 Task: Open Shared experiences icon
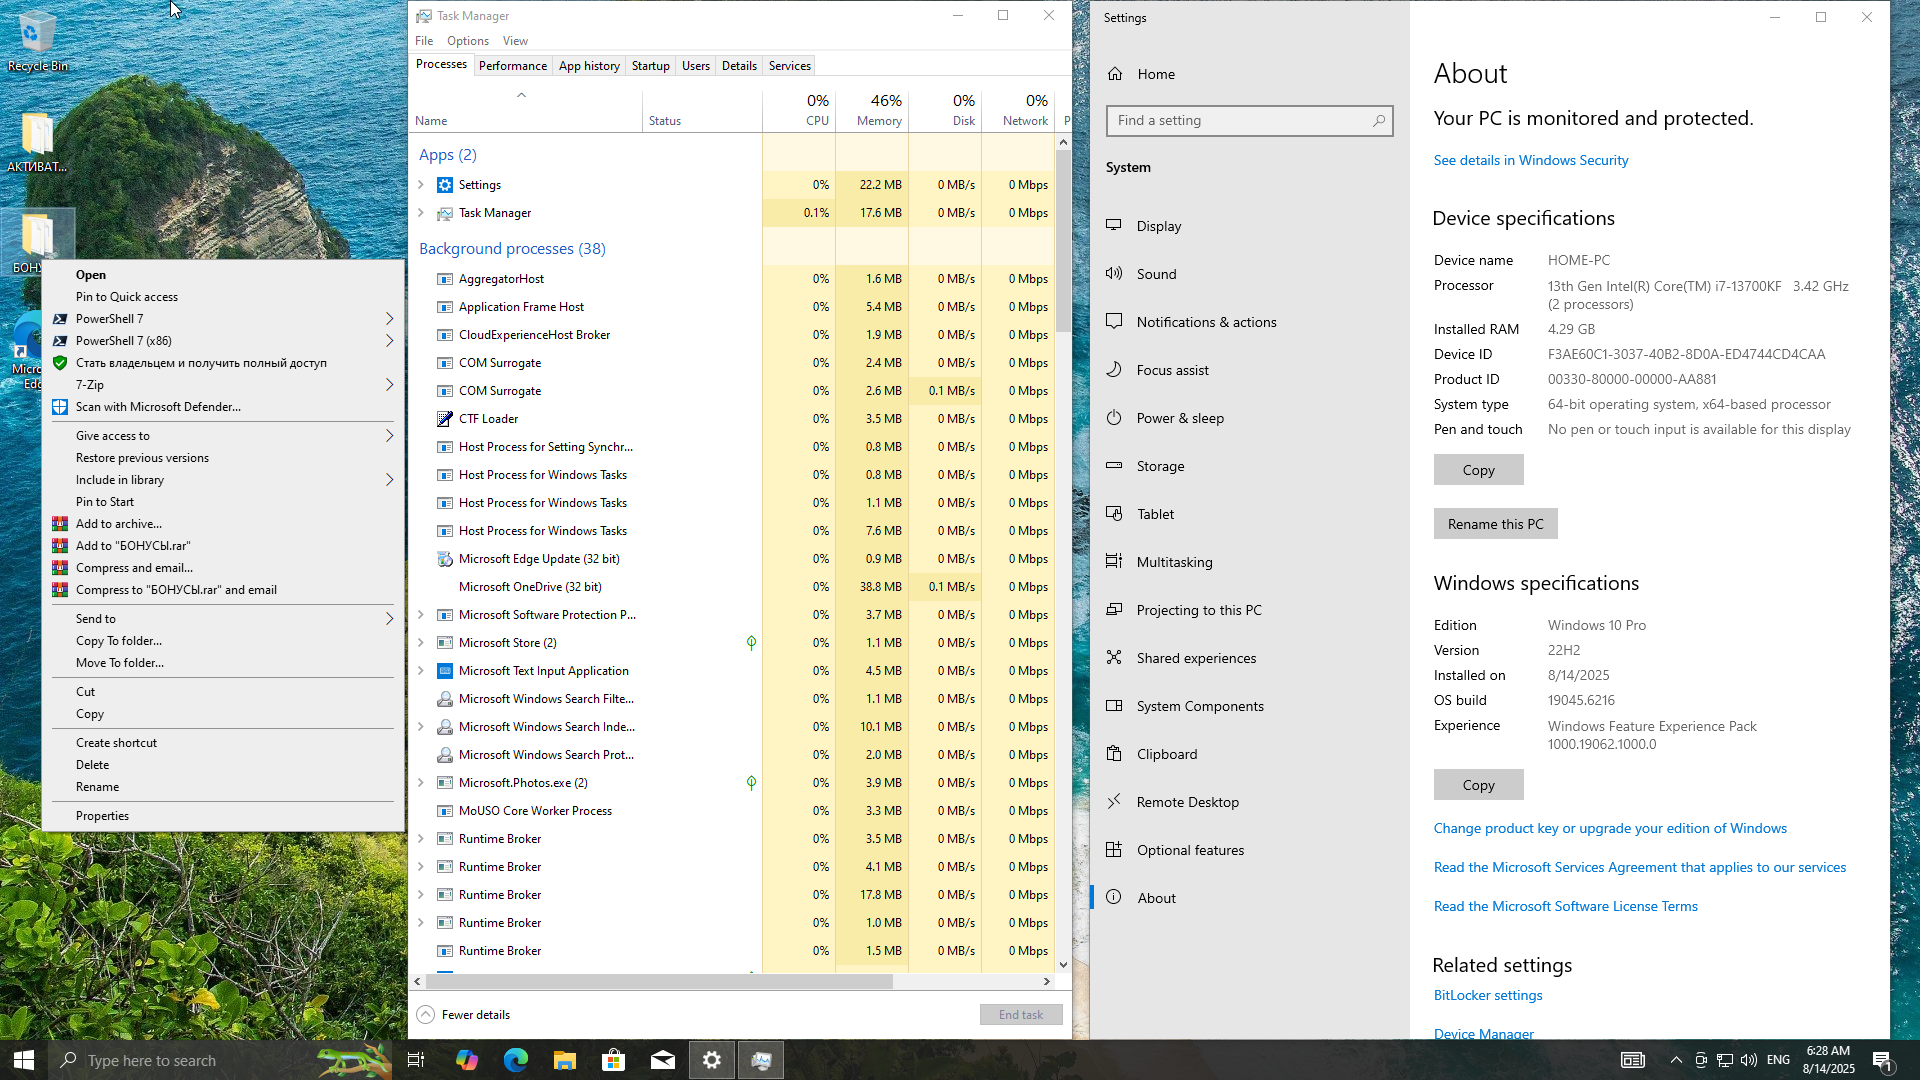coord(1114,658)
